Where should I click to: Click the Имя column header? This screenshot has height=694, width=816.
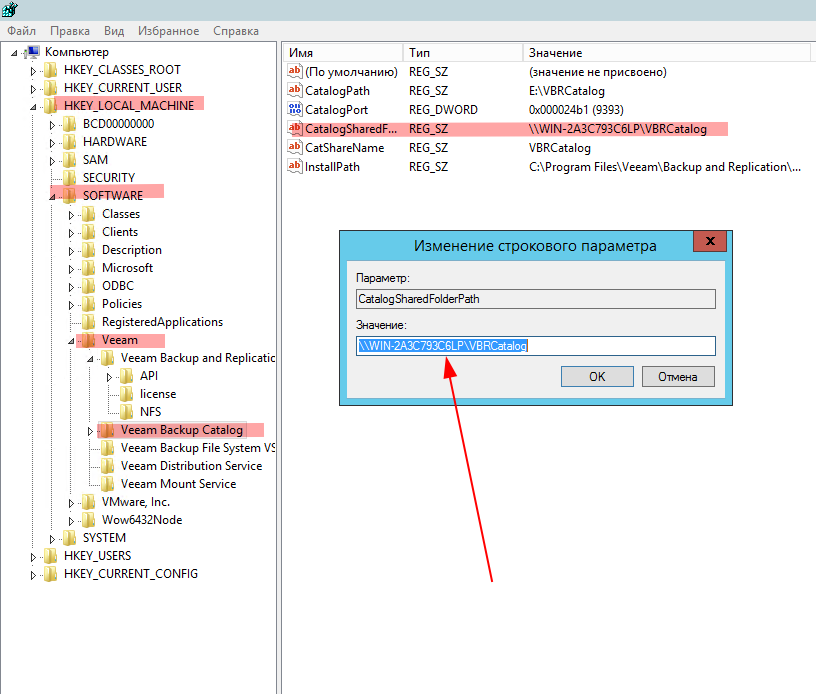(343, 53)
